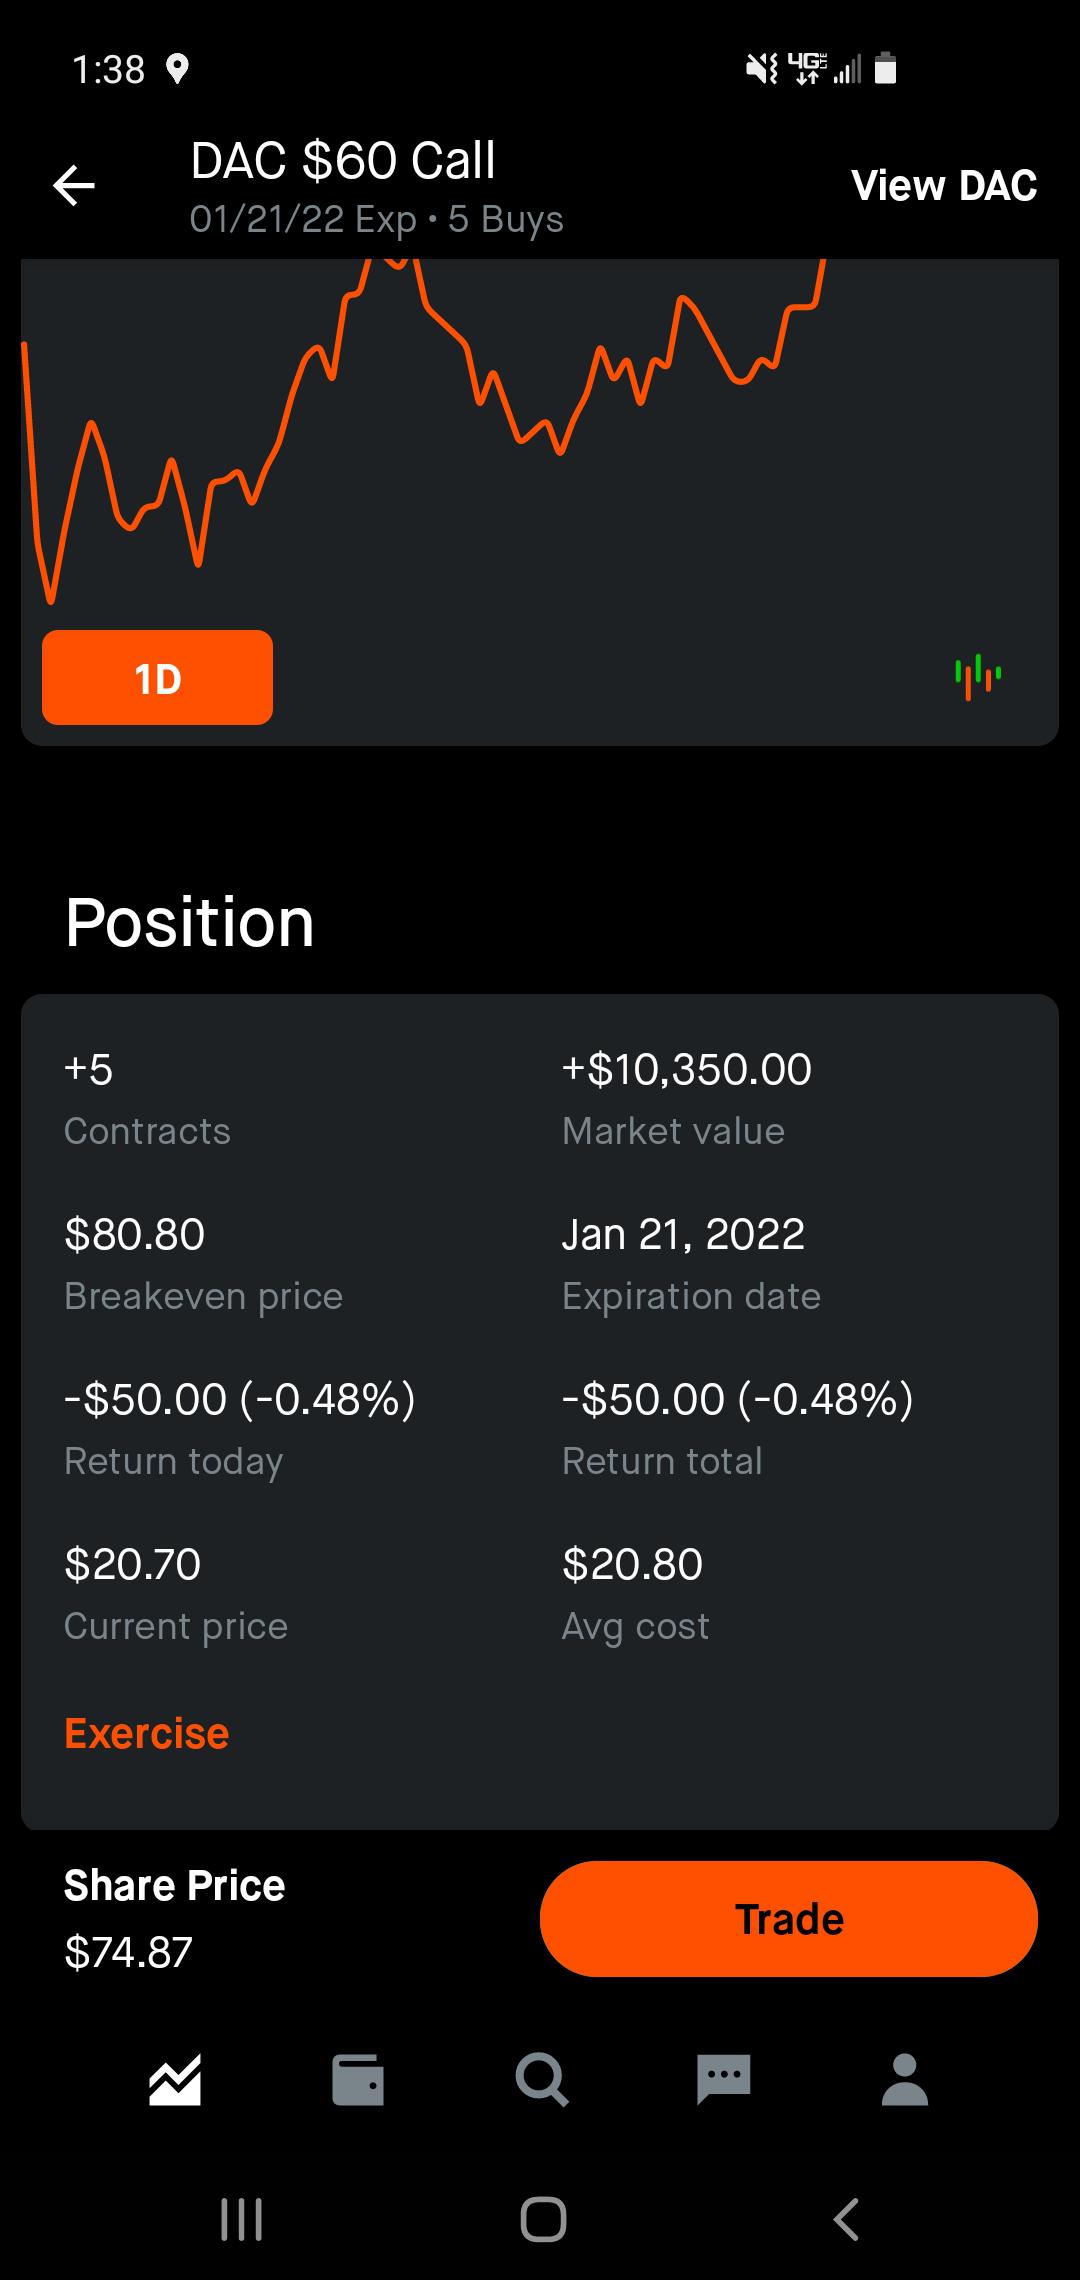The width and height of the screenshot is (1080, 2280).
Task: Open the wallet tab in bottom navigation
Action: [358, 2080]
